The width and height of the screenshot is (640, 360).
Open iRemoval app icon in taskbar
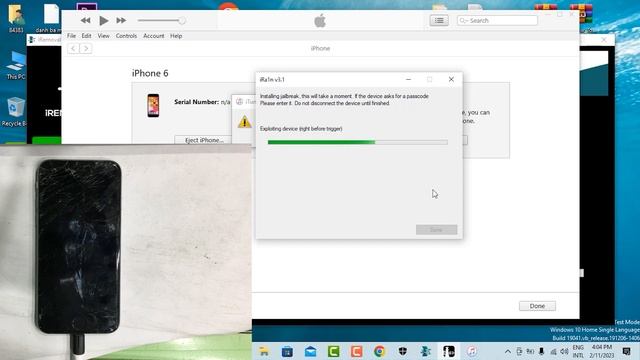point(425,351)
